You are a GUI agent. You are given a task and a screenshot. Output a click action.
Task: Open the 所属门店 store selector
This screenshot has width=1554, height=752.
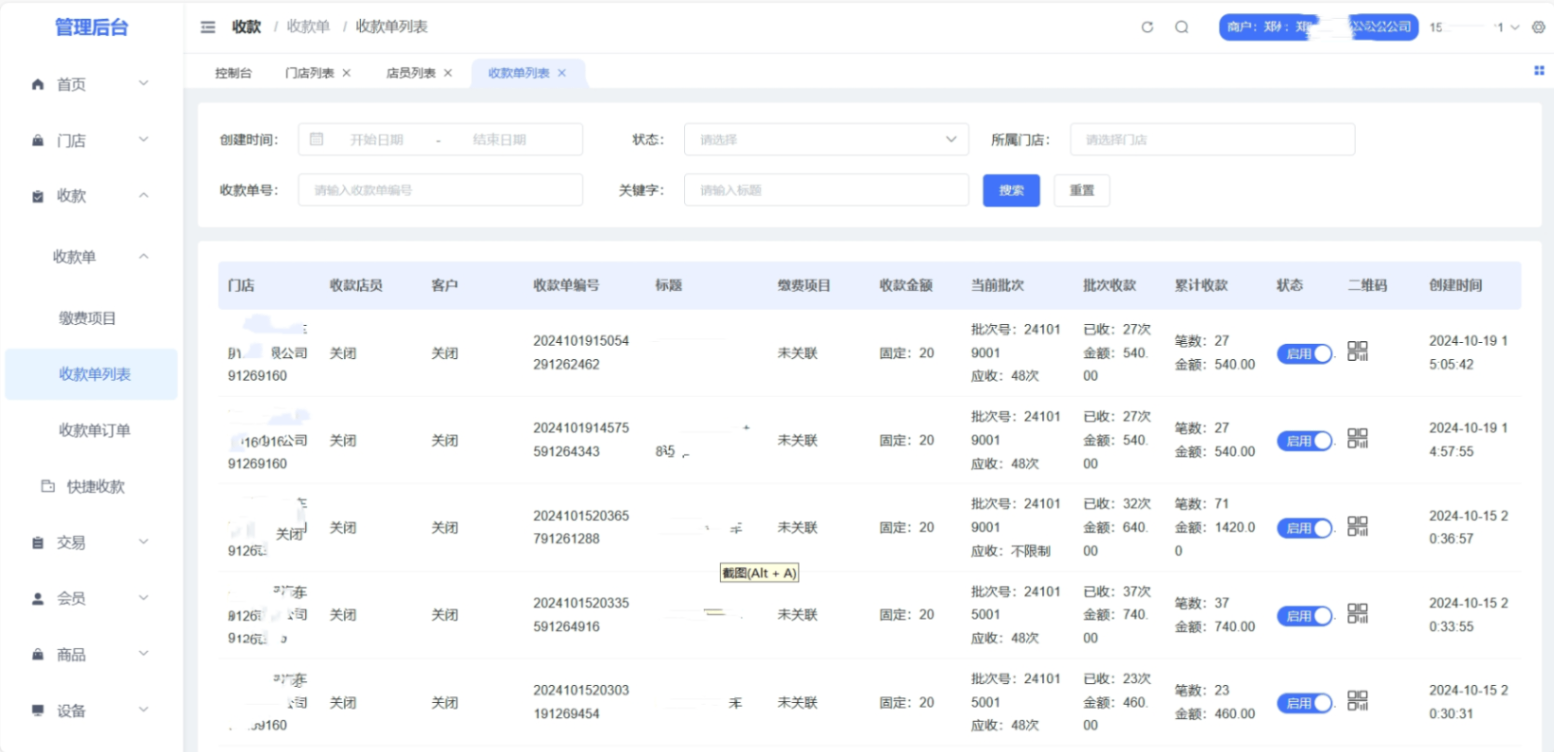pyautogui.click(x=1212, y=140)
